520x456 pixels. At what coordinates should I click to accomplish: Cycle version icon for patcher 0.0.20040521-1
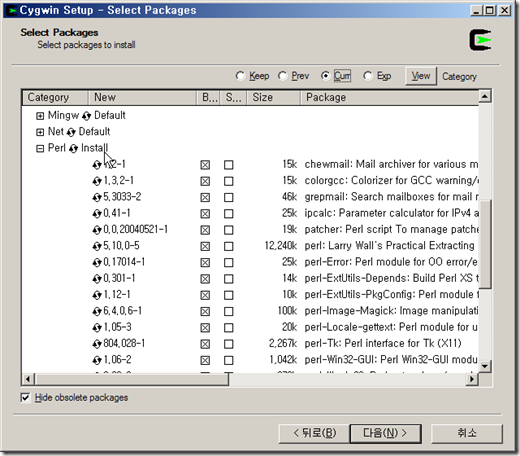97,230
